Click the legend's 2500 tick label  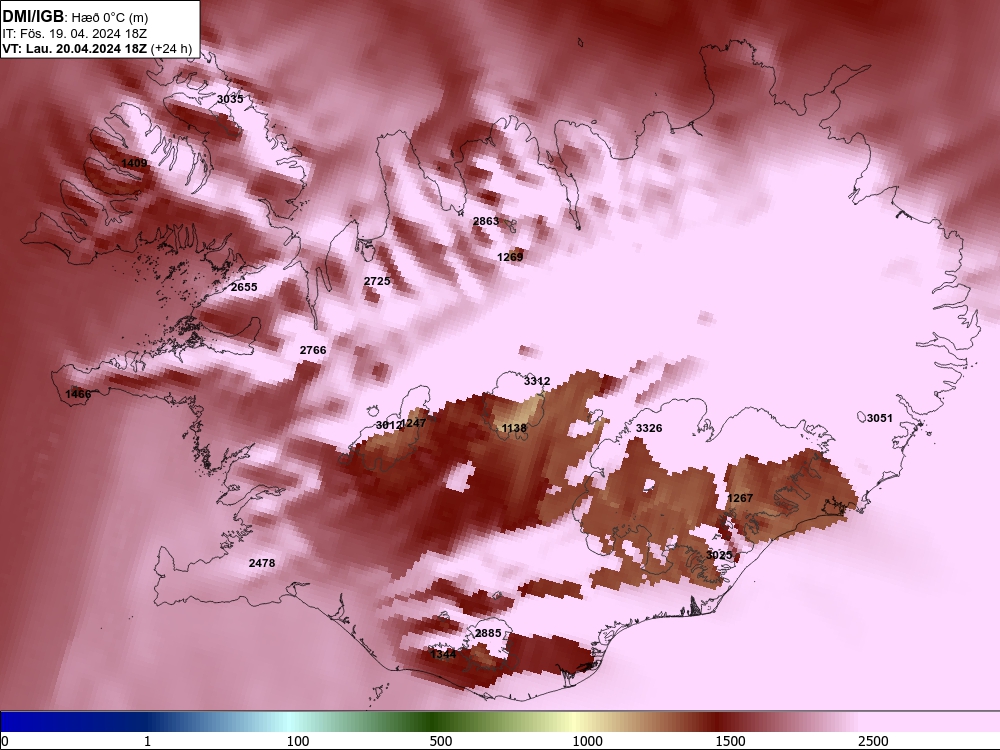click(873, 741)
